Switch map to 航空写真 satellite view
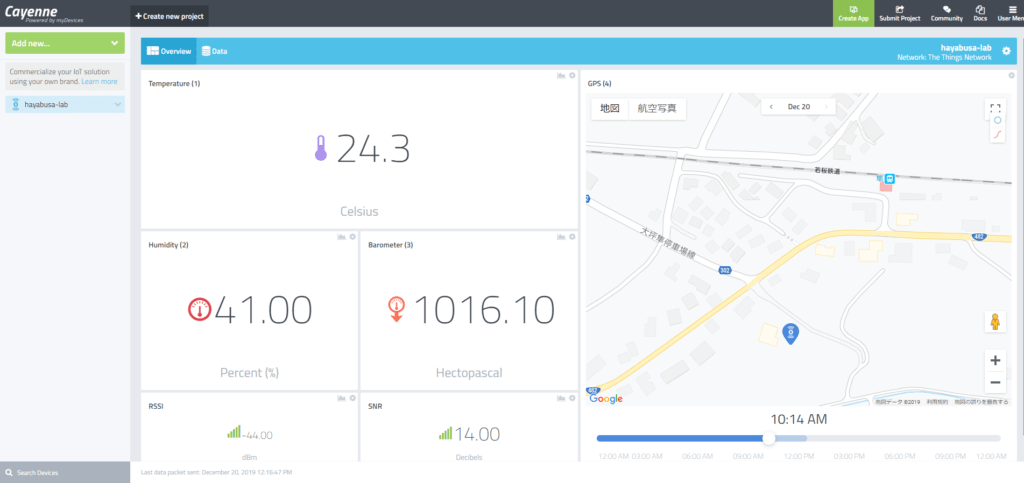Image resolution: width=1024 pixels, height=483 pixels. 657,108
